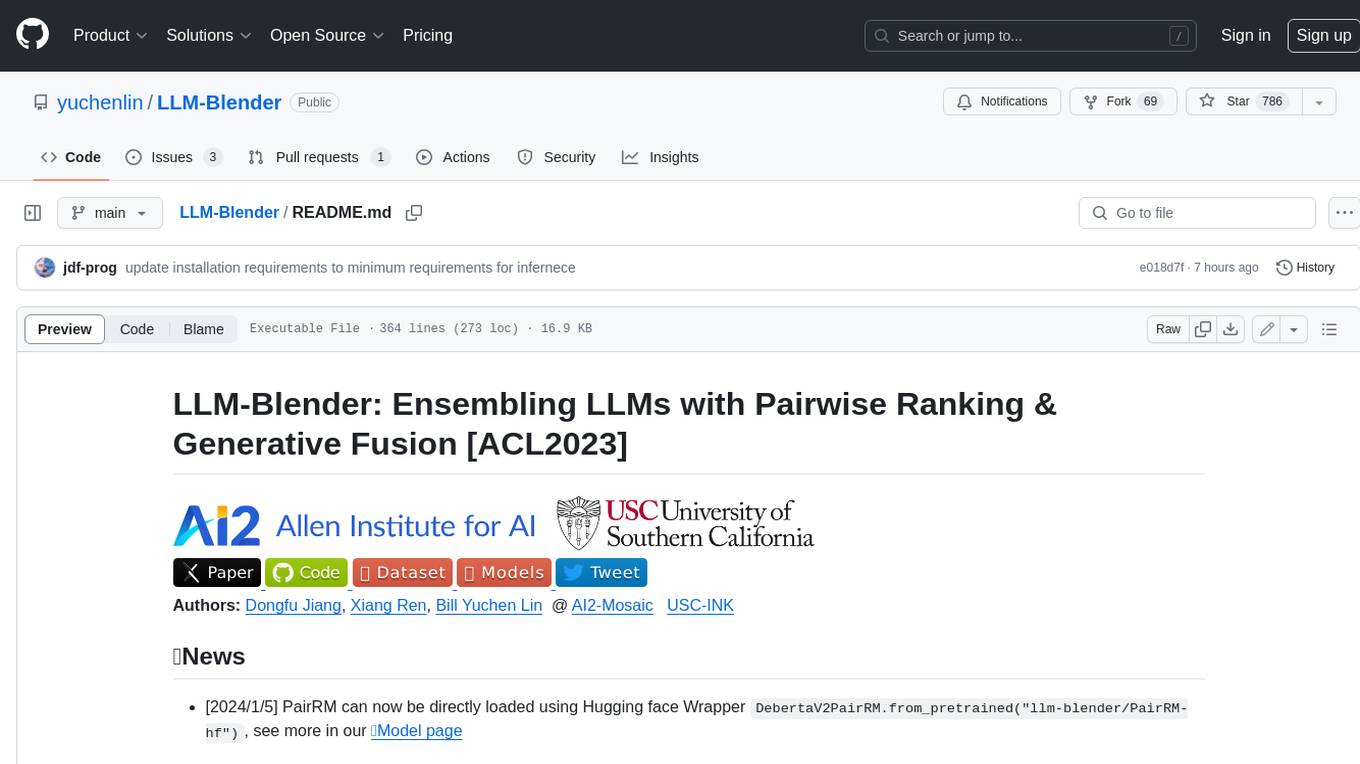Open the star lists dropdown arrow

click(x=1319, y=102)
